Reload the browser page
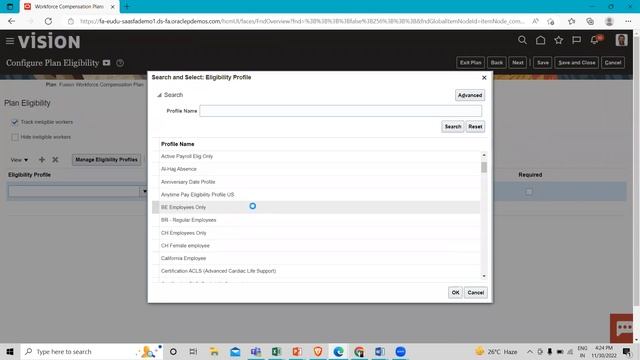Screen dimensions: 640x360 (48, 21)
